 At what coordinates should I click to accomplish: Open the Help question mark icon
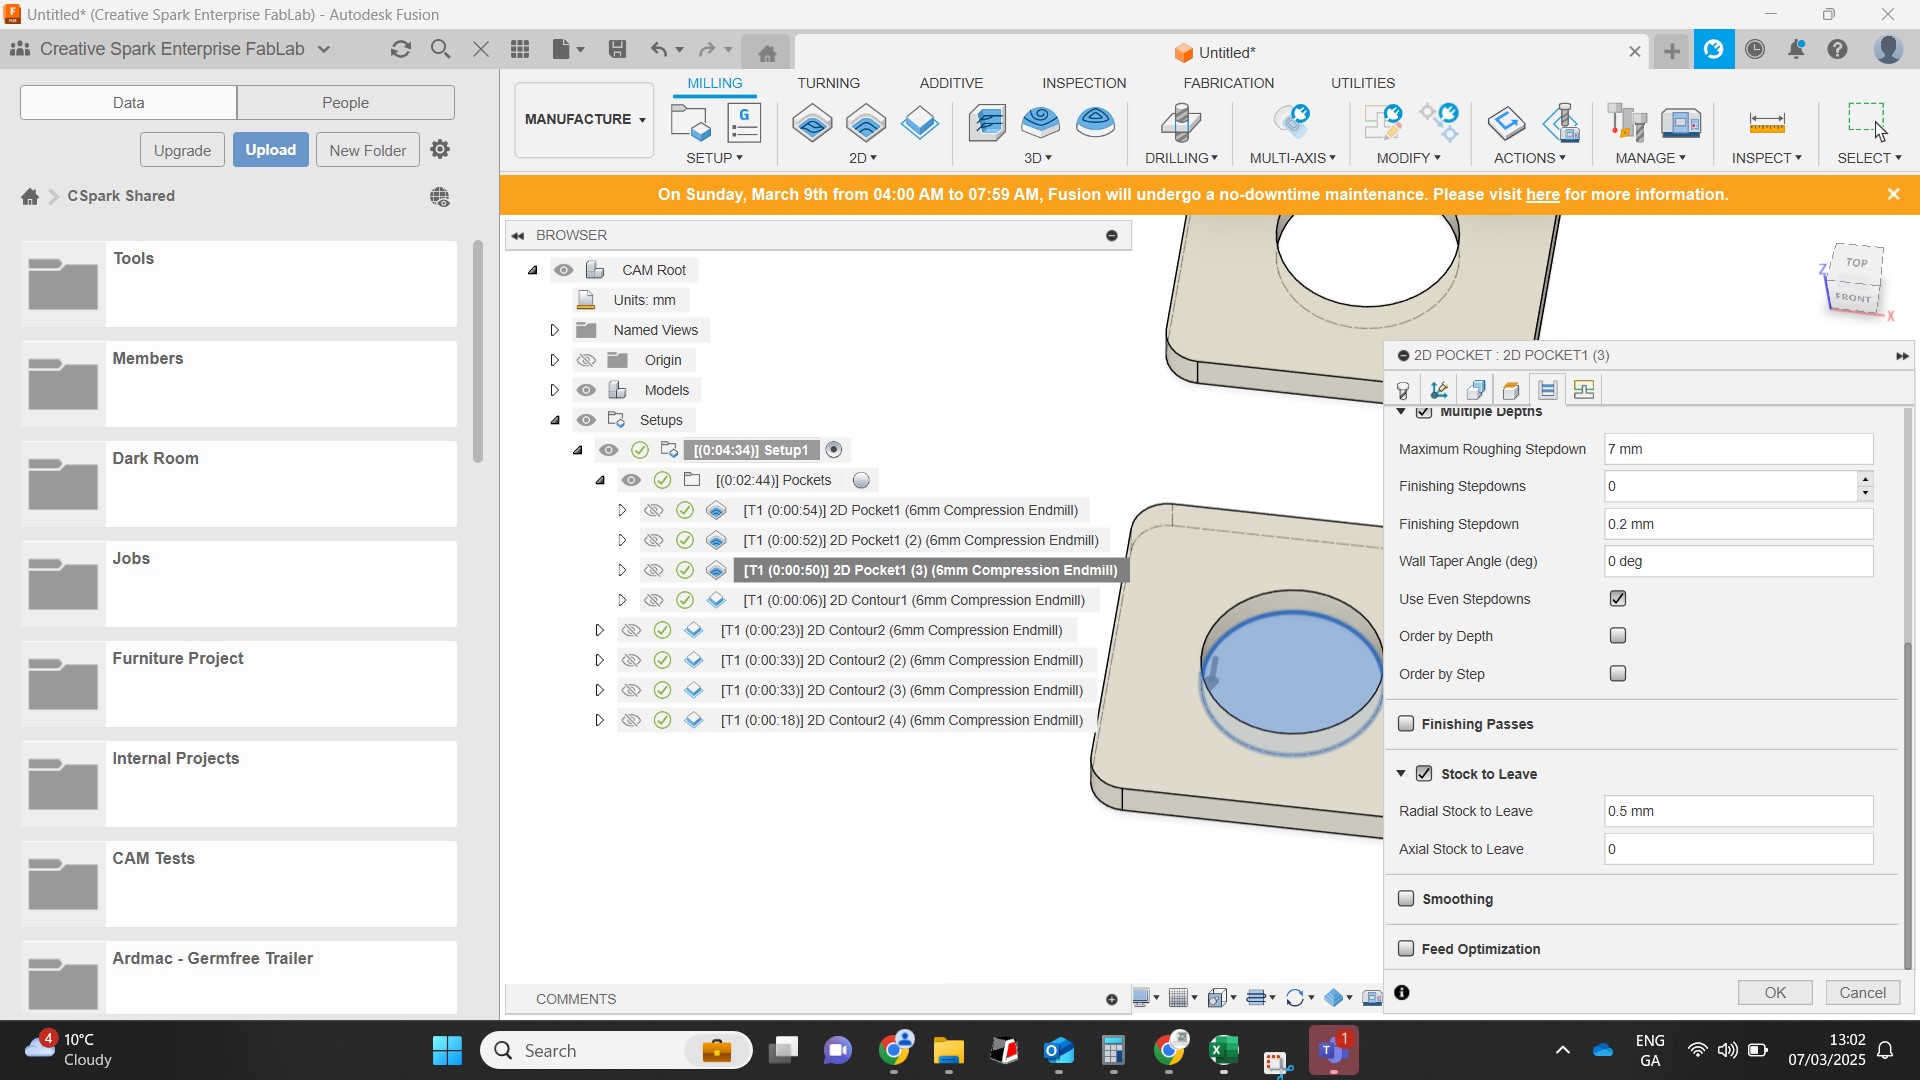[x=1838, y=49]
